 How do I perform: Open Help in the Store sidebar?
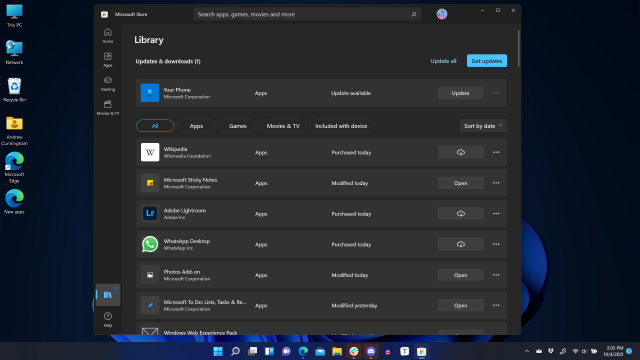(108, 319)
